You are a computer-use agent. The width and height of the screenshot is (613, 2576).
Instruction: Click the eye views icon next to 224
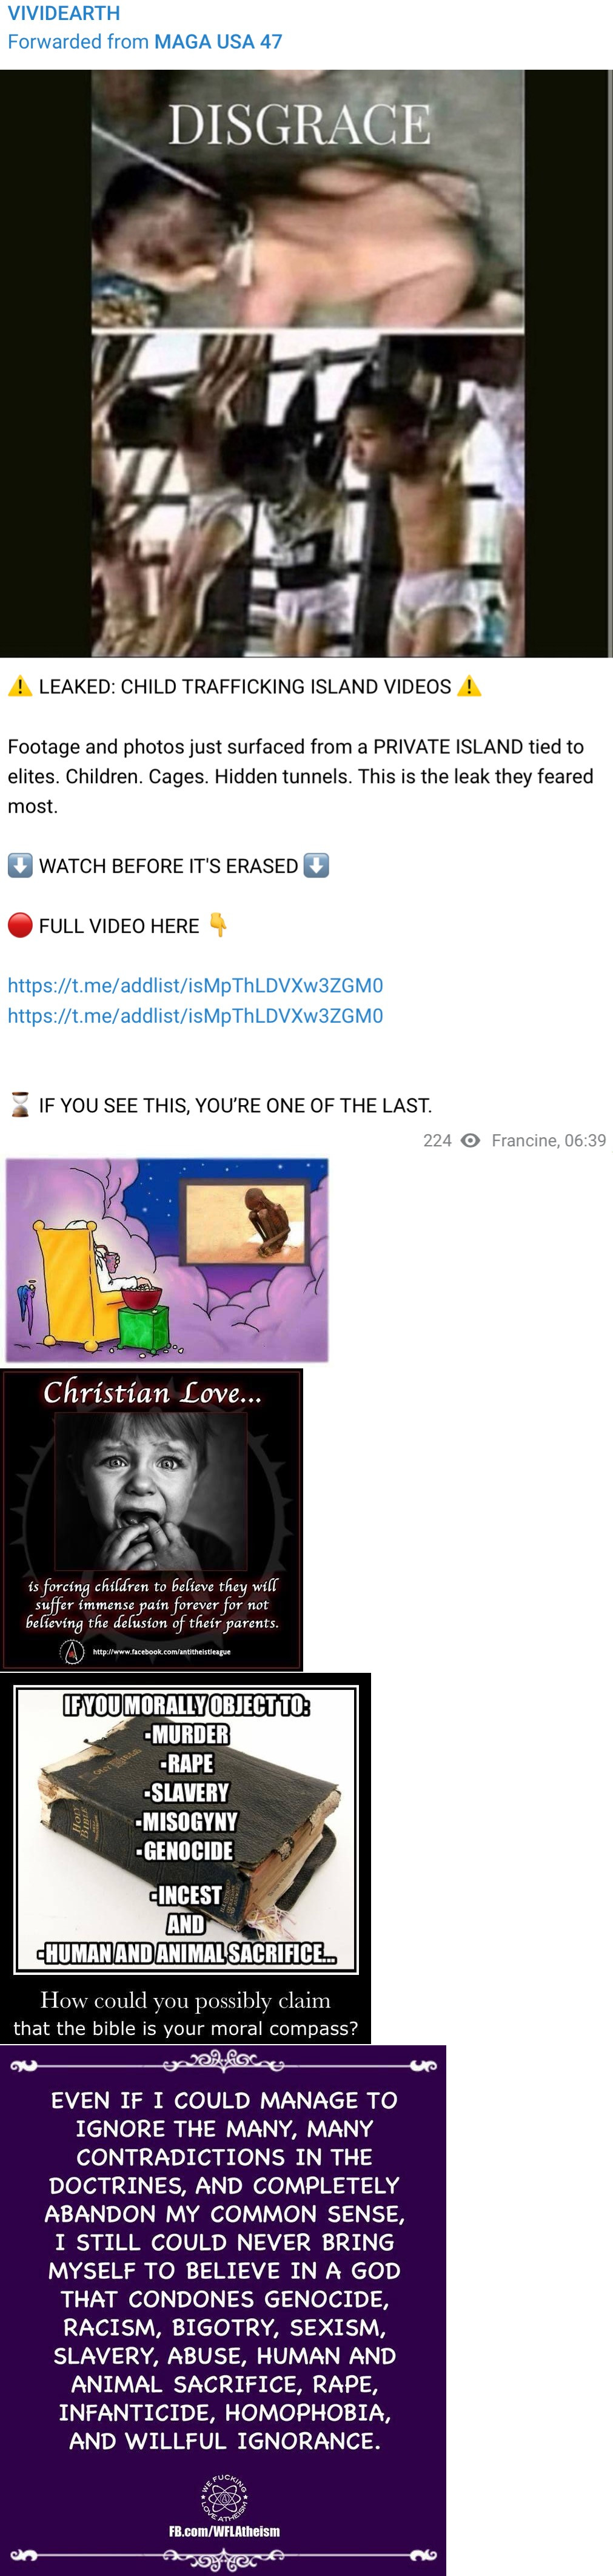click(x=470, y=1140)
